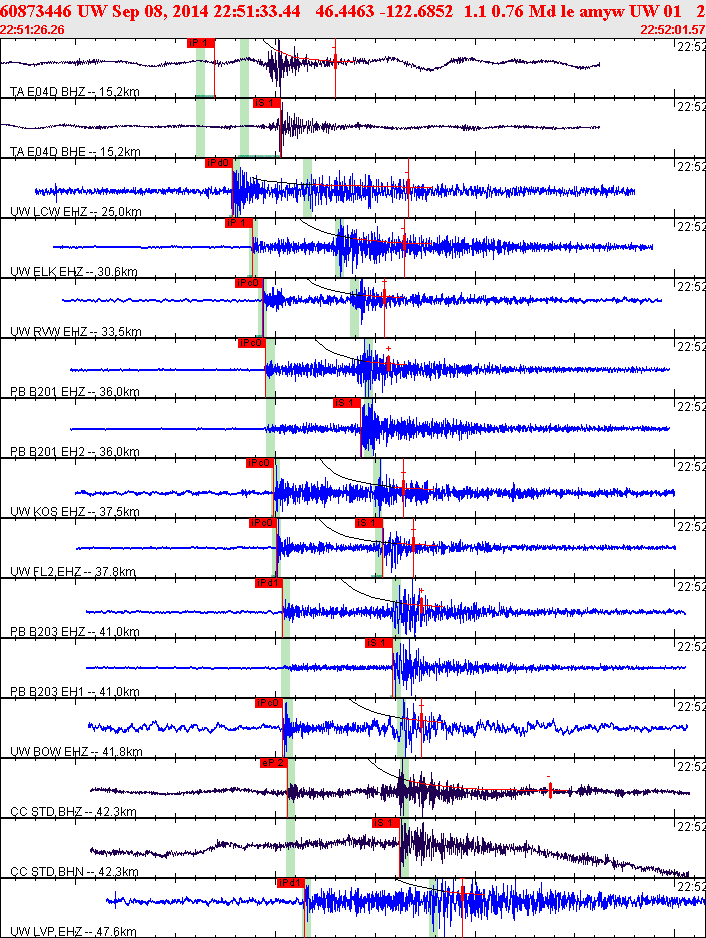Click the PB B201 EHZ 36.0km label
706x938 pixels.
[x=75, y=392]
